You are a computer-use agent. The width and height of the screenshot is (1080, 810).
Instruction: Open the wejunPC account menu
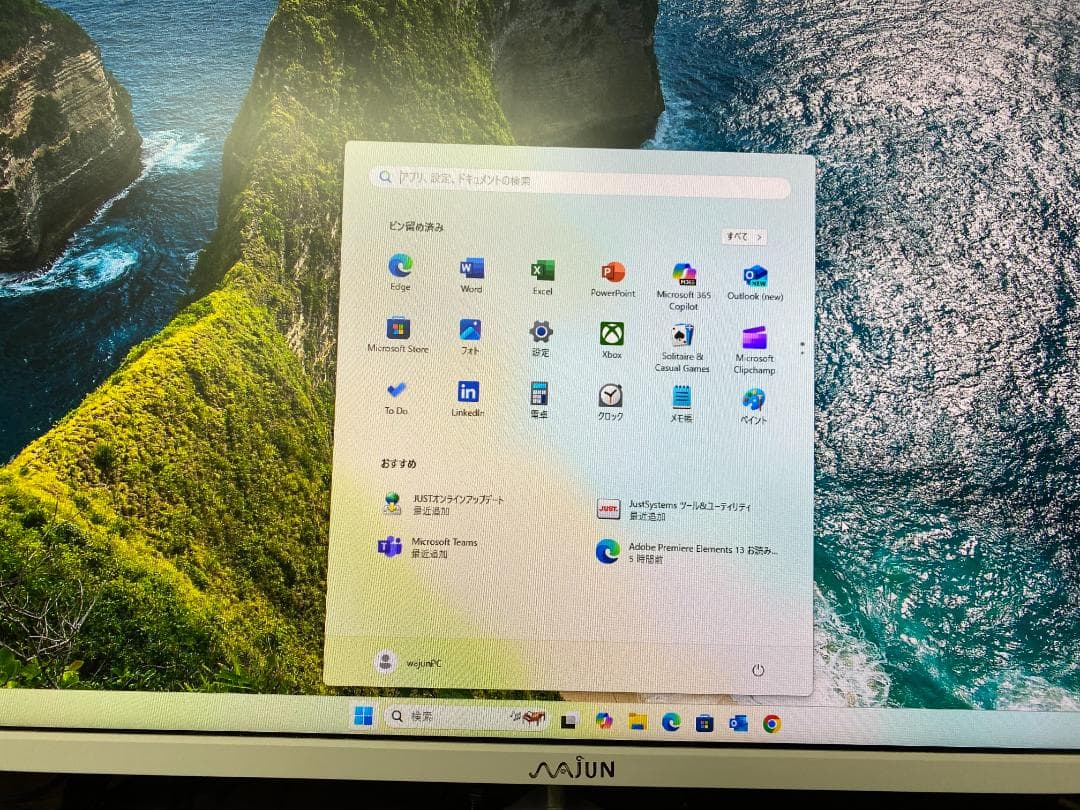click(408, 662)
